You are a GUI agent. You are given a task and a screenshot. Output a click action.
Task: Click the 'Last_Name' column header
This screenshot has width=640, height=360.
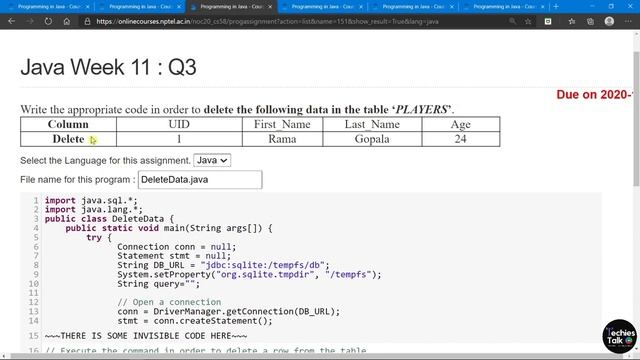(372, 124)
